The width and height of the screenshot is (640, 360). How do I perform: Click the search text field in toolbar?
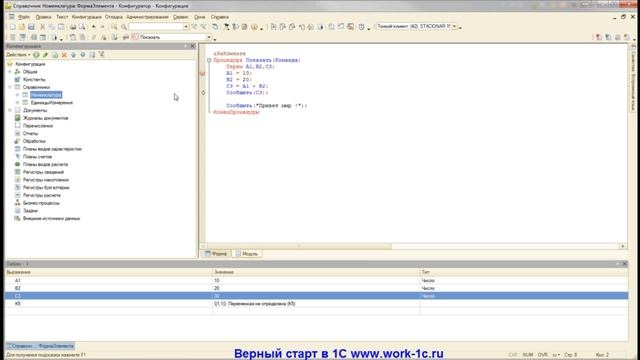click(156, 27)
